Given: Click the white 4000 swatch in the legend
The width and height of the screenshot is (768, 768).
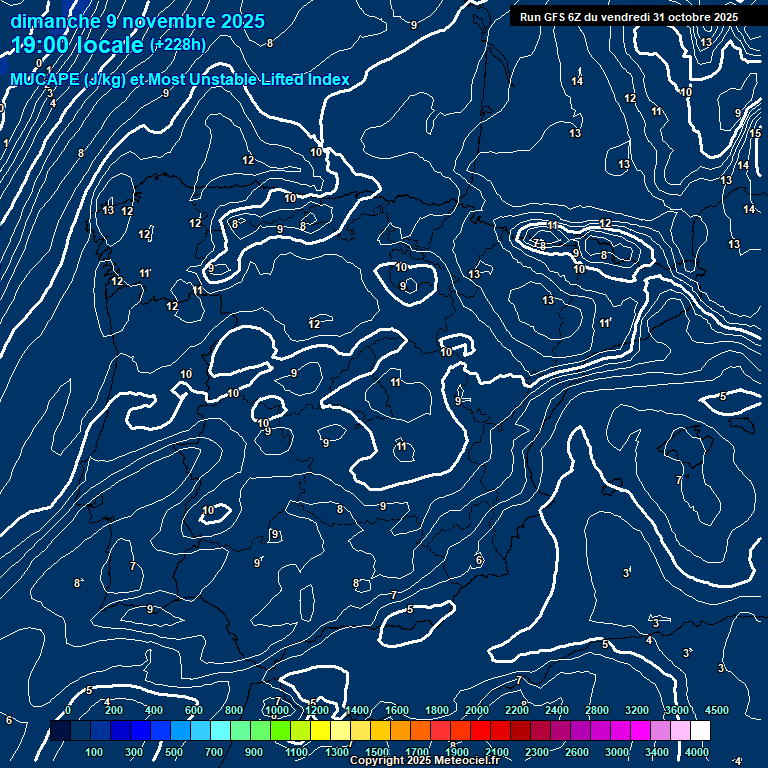Looking at the screenshot, I should coord(700,731).
